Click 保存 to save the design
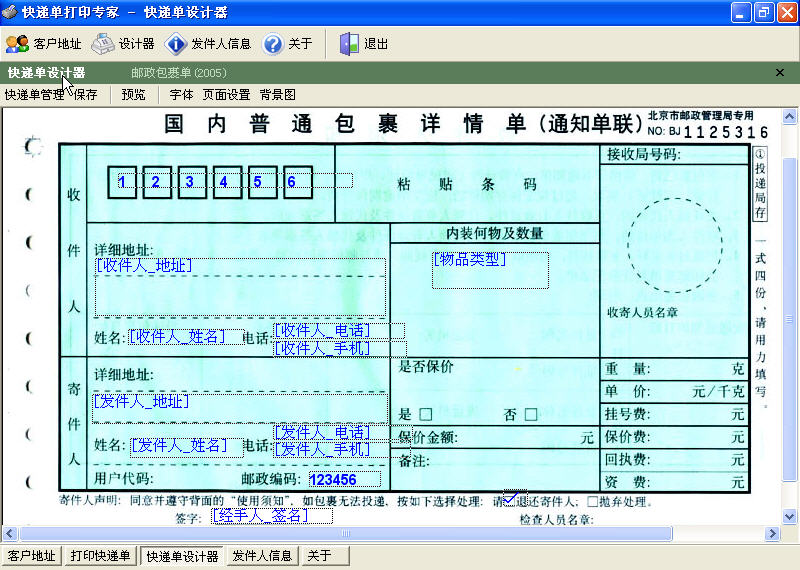 point(85,95)
